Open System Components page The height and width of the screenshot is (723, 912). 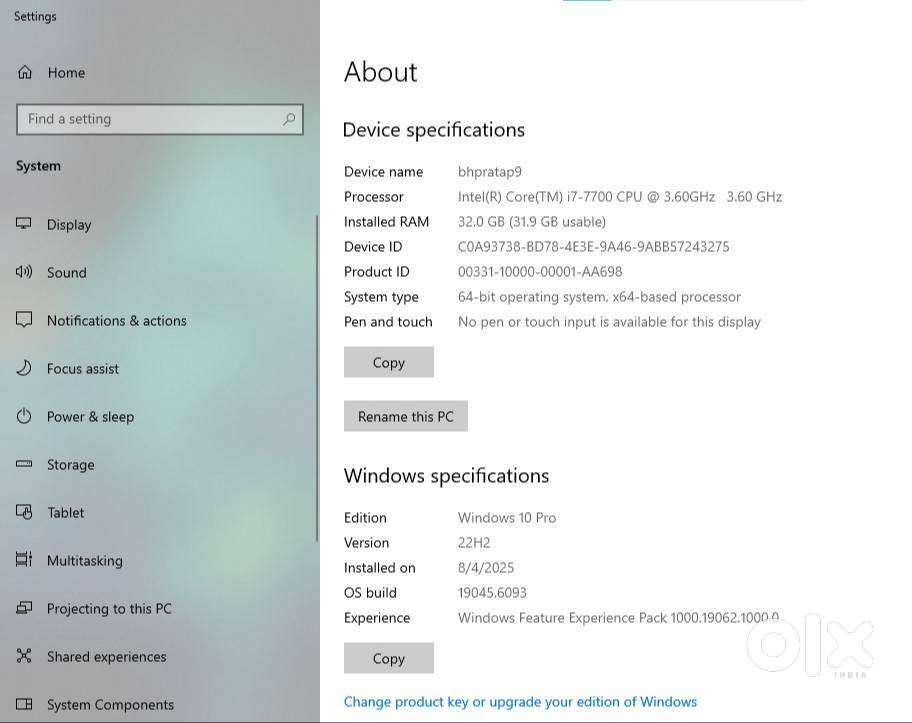tap(110, 705)
